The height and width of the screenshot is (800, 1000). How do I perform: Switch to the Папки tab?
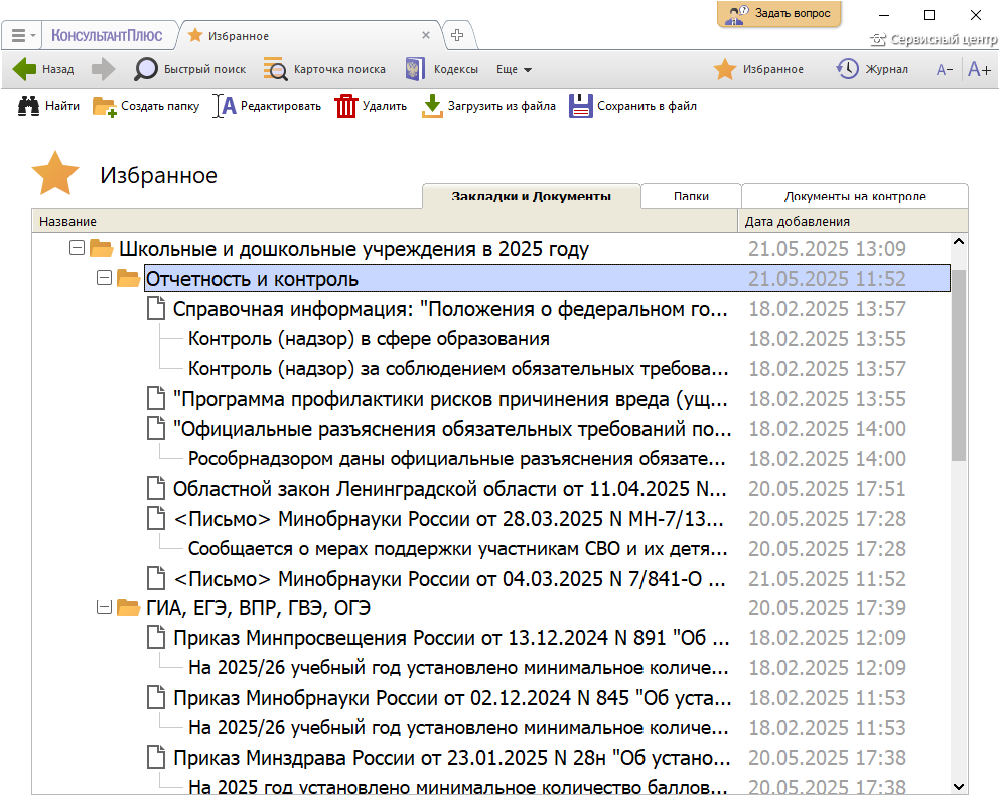click(x=691, y=196)
